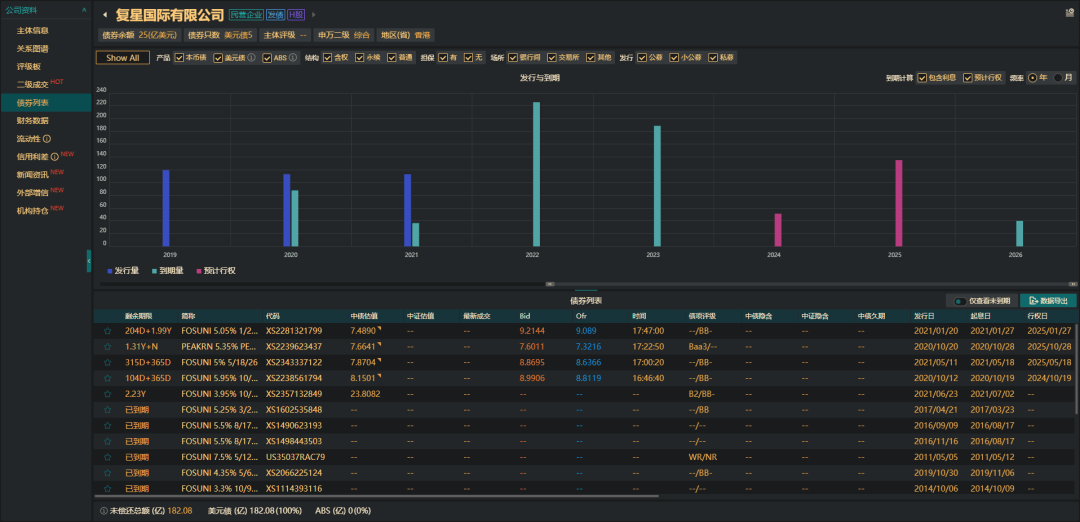
Task: Uncheck the 包含利息 checkbox
Action: 922,78
